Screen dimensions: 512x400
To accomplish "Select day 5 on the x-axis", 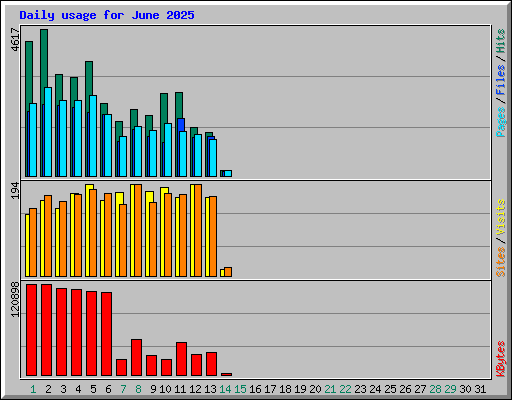I will pos(93,389).
